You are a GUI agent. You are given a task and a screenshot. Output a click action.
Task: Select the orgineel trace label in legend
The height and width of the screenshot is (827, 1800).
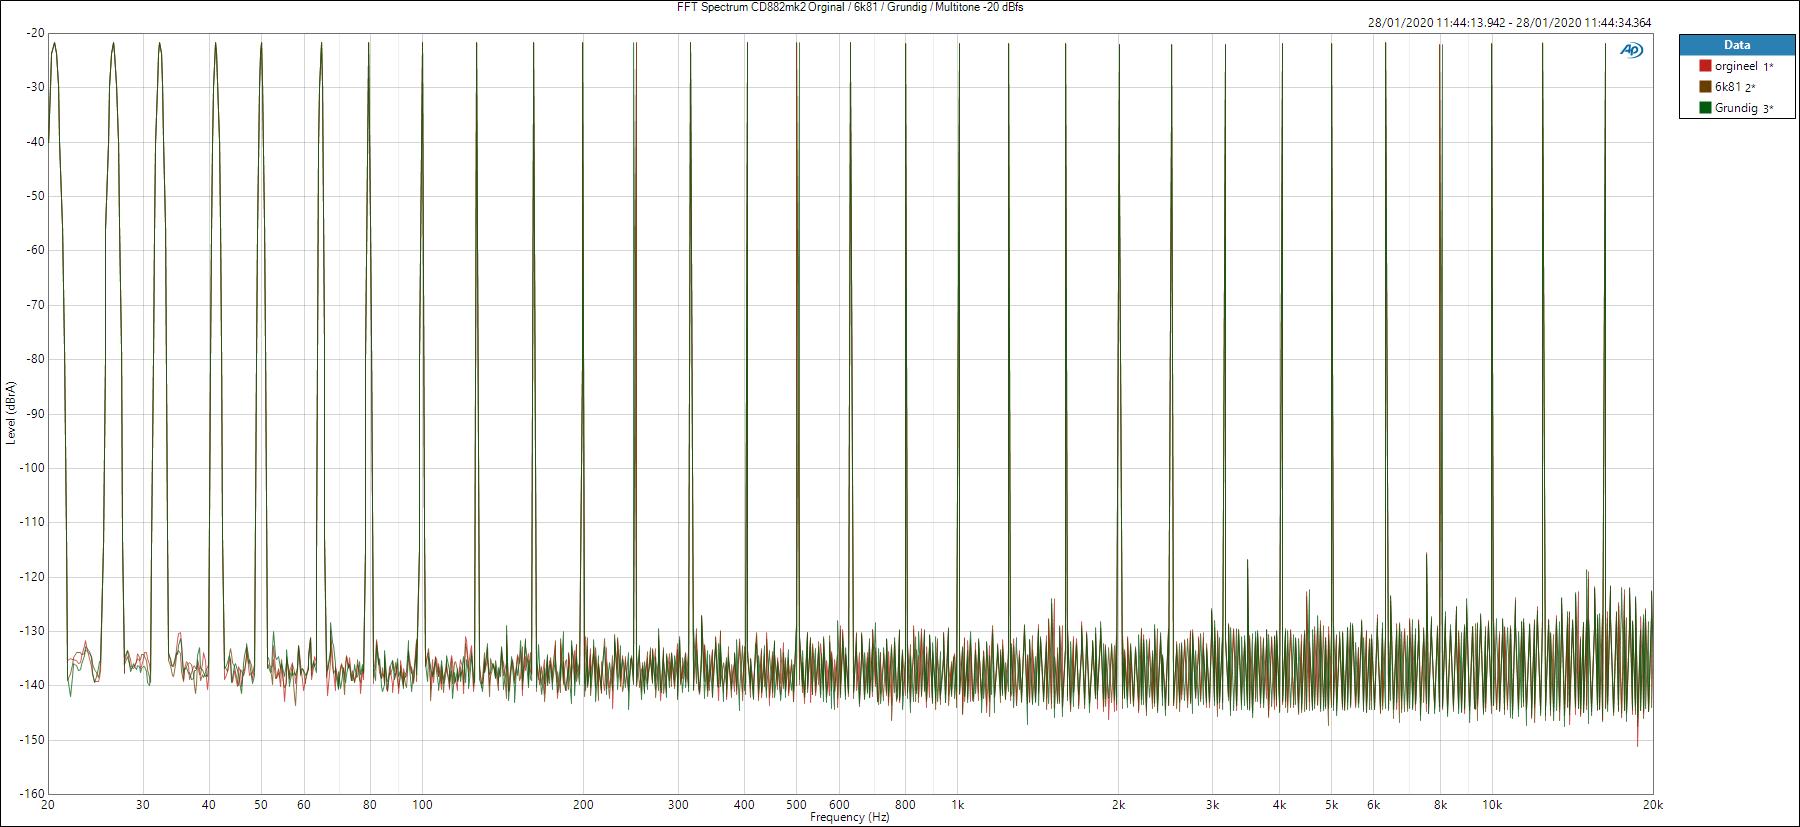[x=1736, y=66]
